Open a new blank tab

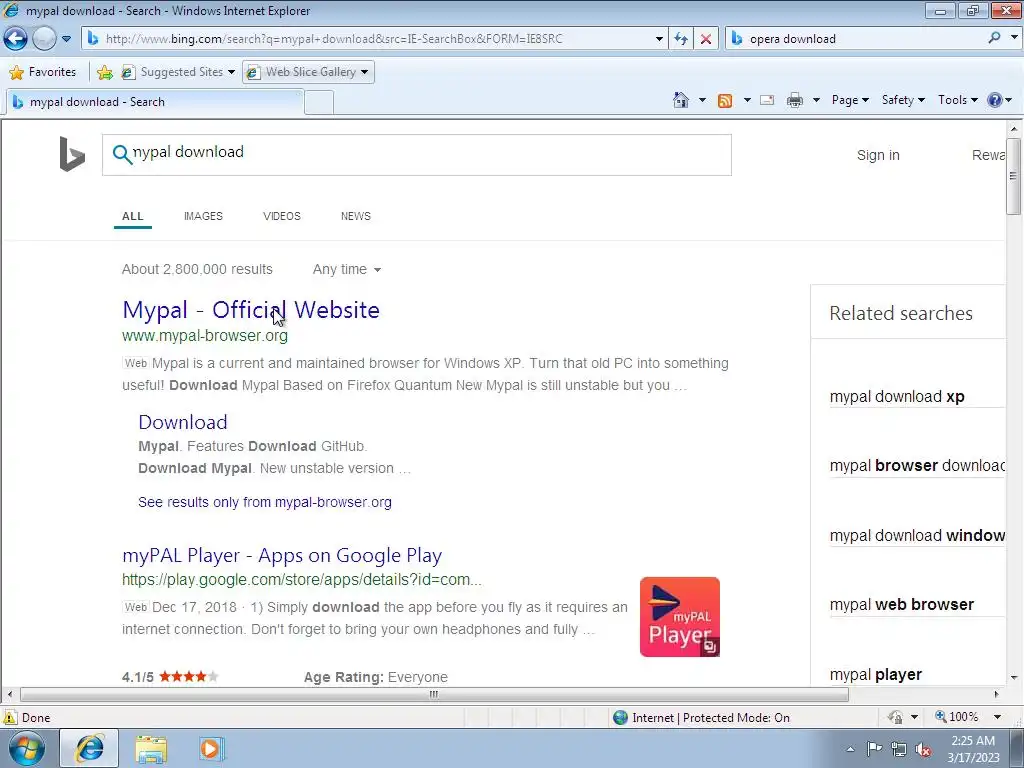click(x=319, y=103)
